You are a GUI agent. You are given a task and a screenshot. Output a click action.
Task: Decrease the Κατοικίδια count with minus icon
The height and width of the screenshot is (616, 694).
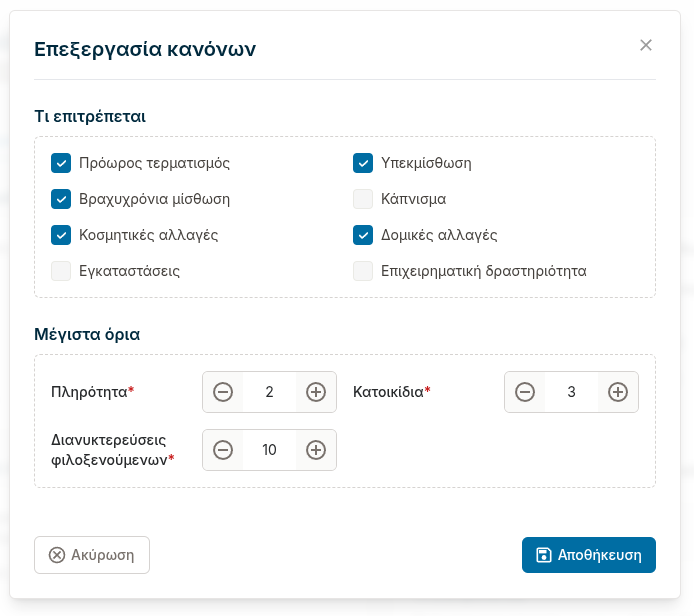click(525, 392)
